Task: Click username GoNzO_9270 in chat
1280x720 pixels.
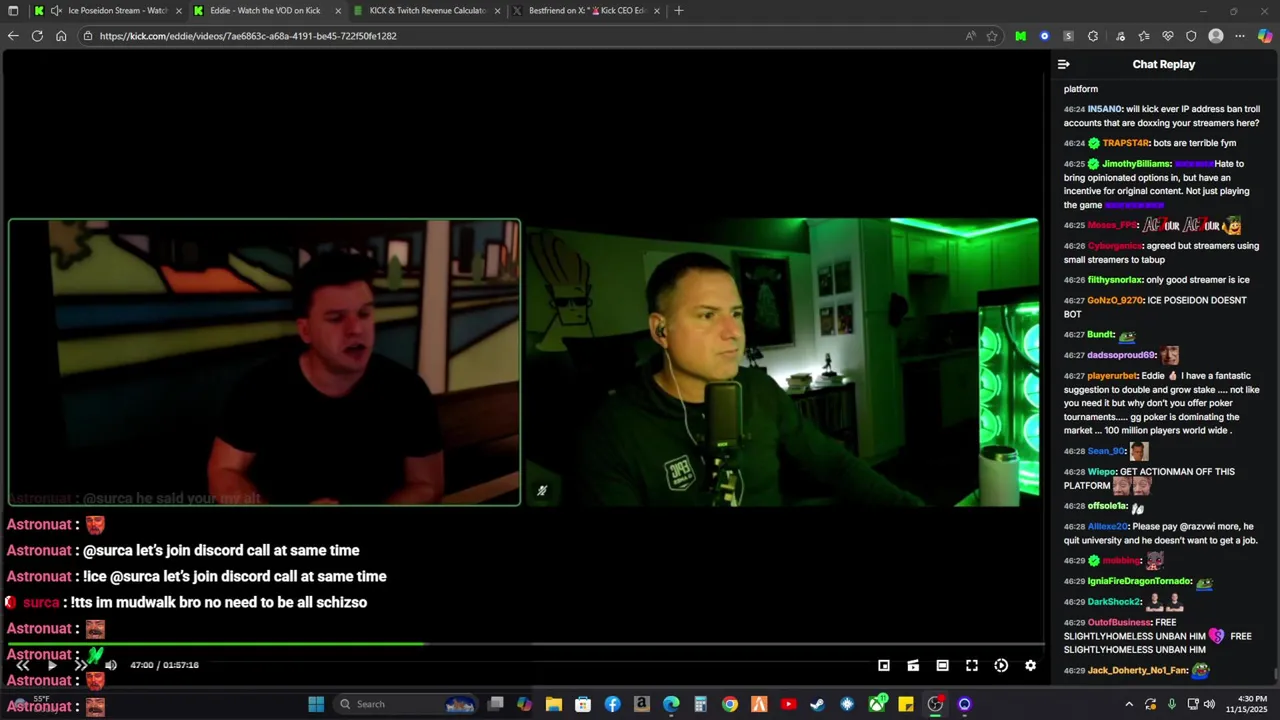Action: point(1115,300)
